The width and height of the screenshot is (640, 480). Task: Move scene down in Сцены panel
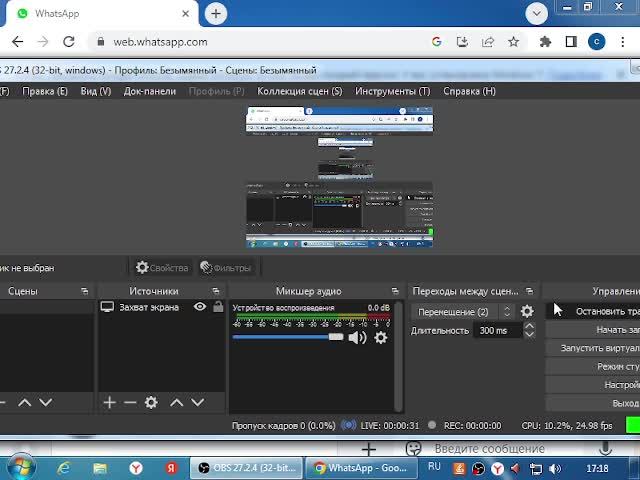(46, 402)
